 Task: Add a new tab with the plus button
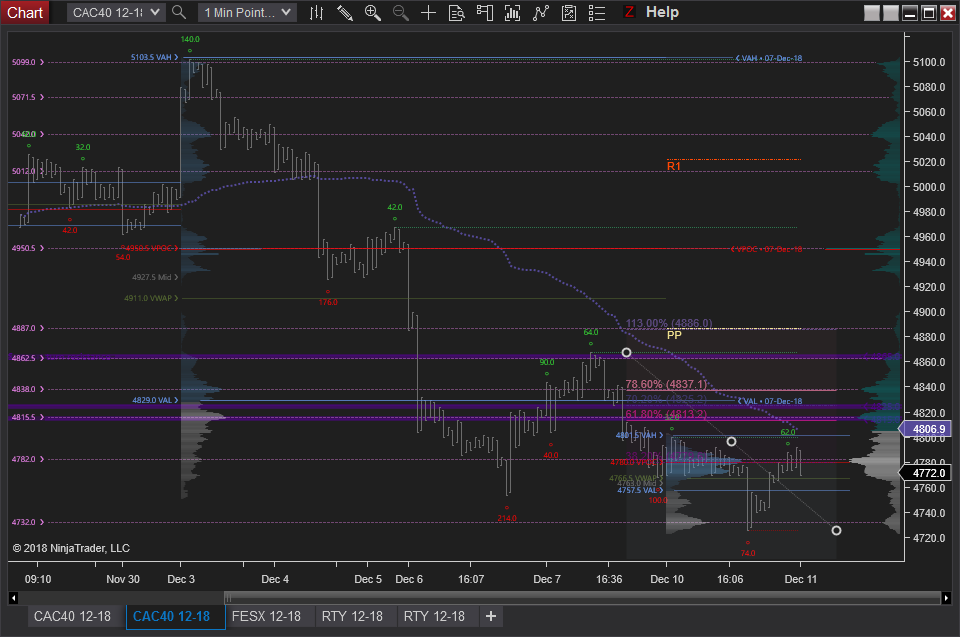click(491, 616)
